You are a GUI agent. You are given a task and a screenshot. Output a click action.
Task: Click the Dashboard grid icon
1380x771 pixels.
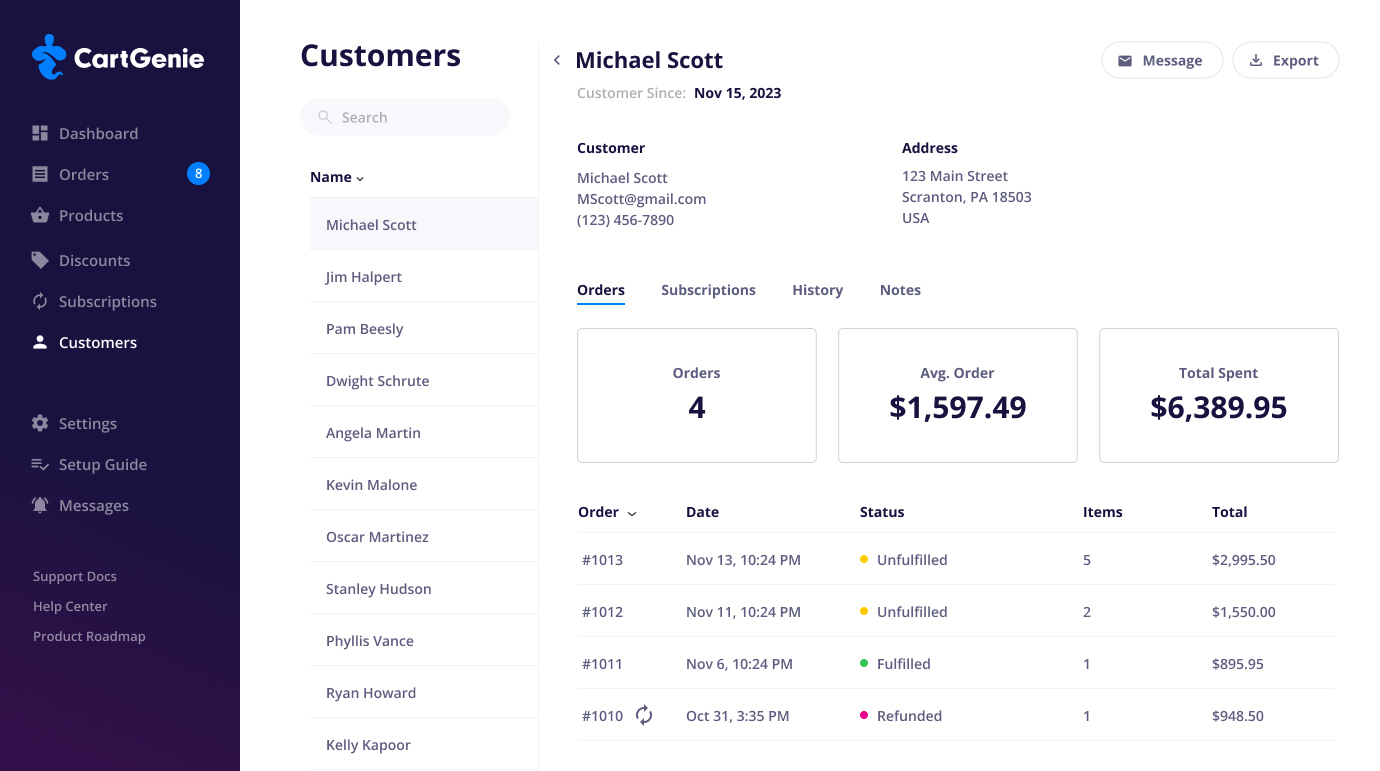[40, 133]
